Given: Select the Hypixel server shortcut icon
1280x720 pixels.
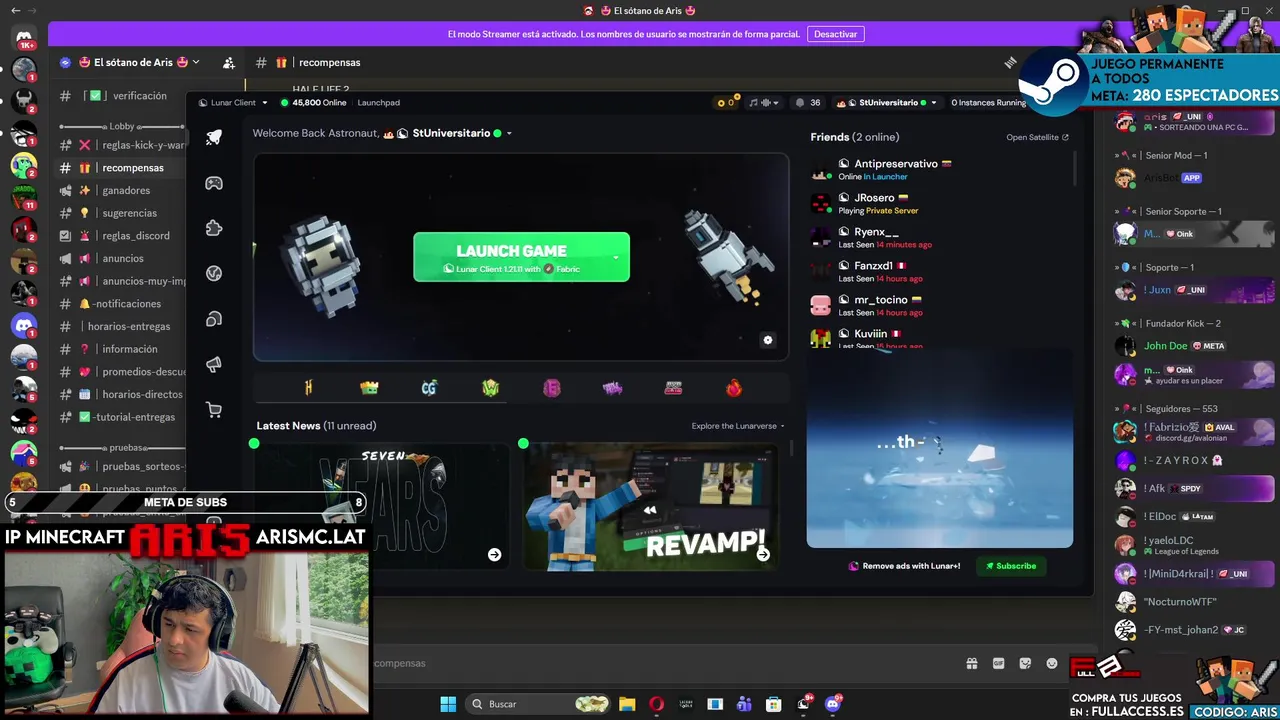Looking at the screenshot, I should [x=308, y=388].
